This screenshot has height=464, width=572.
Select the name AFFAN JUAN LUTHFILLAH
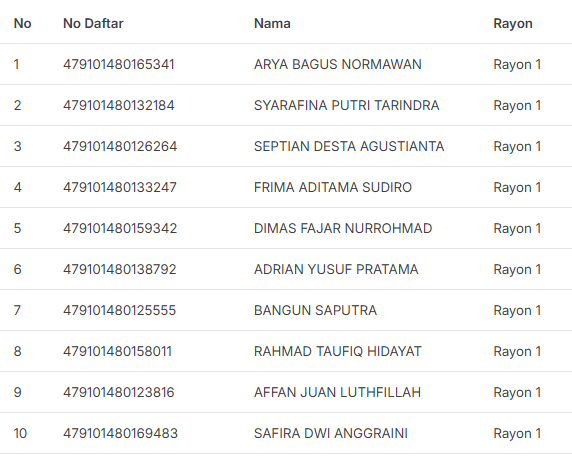click(337, 392)
